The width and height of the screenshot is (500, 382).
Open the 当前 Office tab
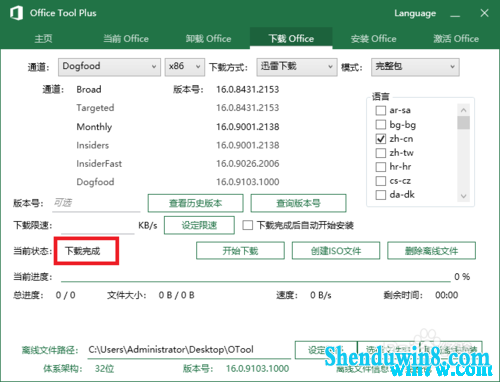[x=126, y=39]
